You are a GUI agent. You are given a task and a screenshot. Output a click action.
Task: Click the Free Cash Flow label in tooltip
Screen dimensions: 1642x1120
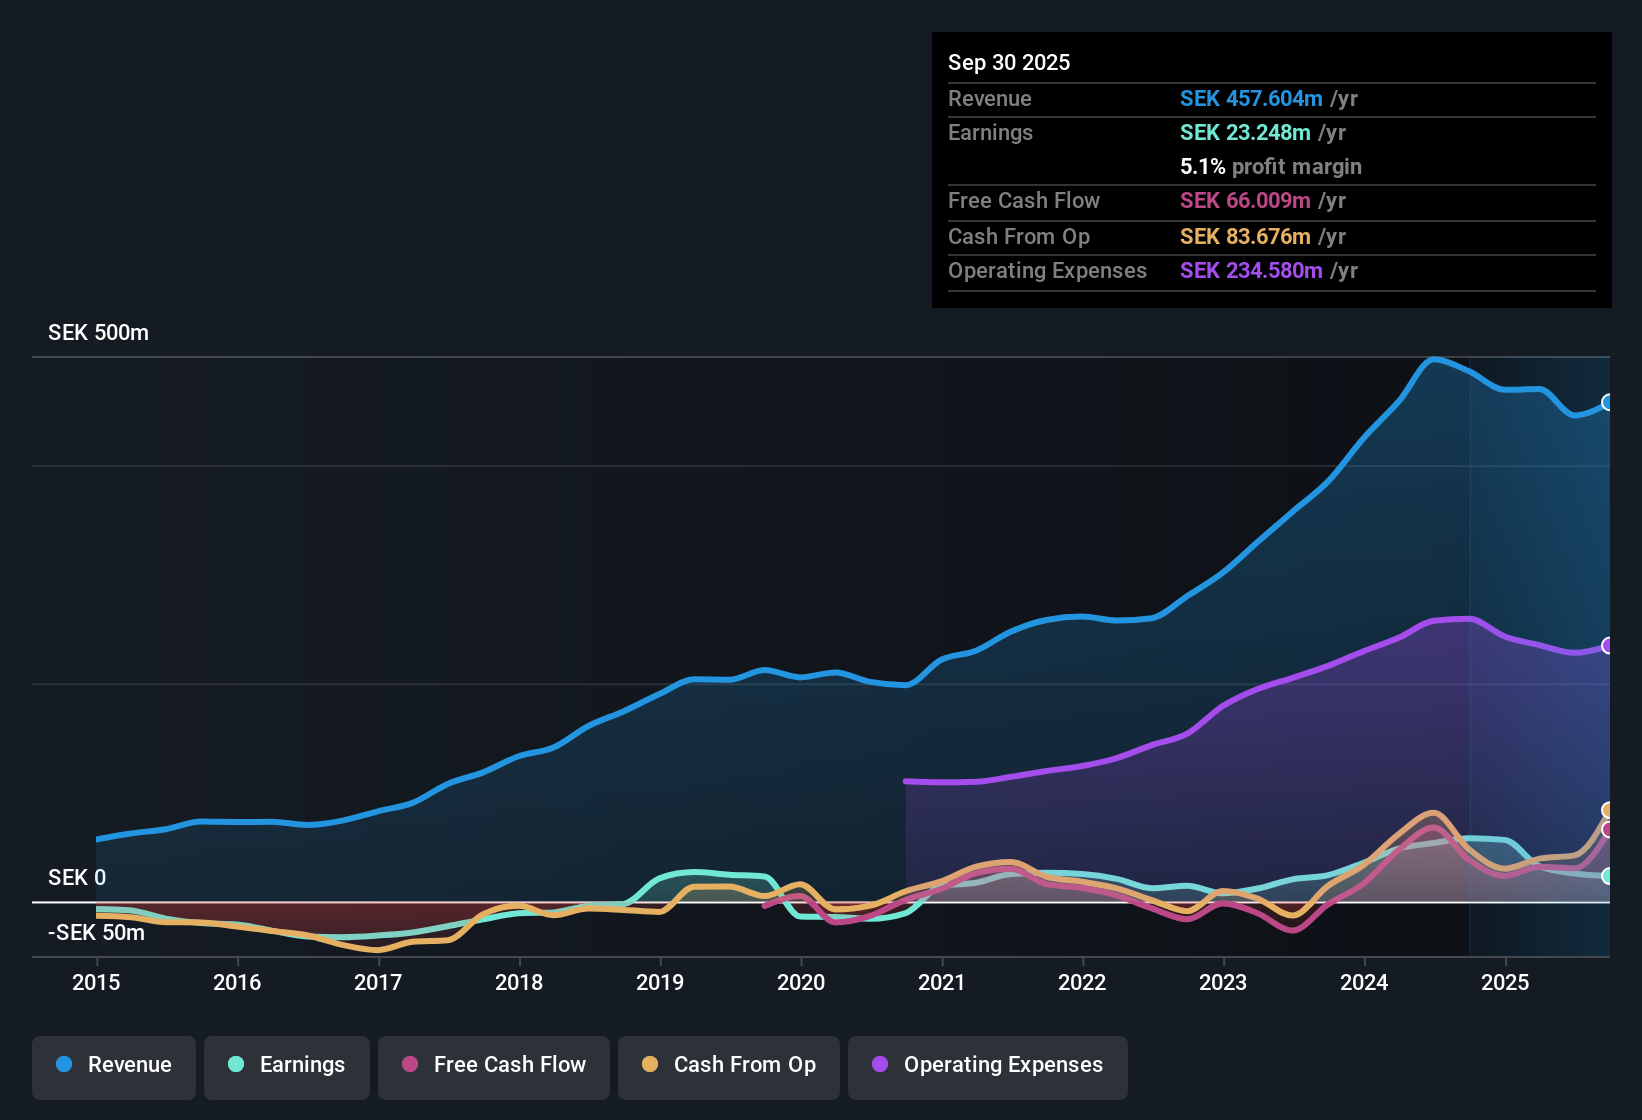(x=1024, y=200)
